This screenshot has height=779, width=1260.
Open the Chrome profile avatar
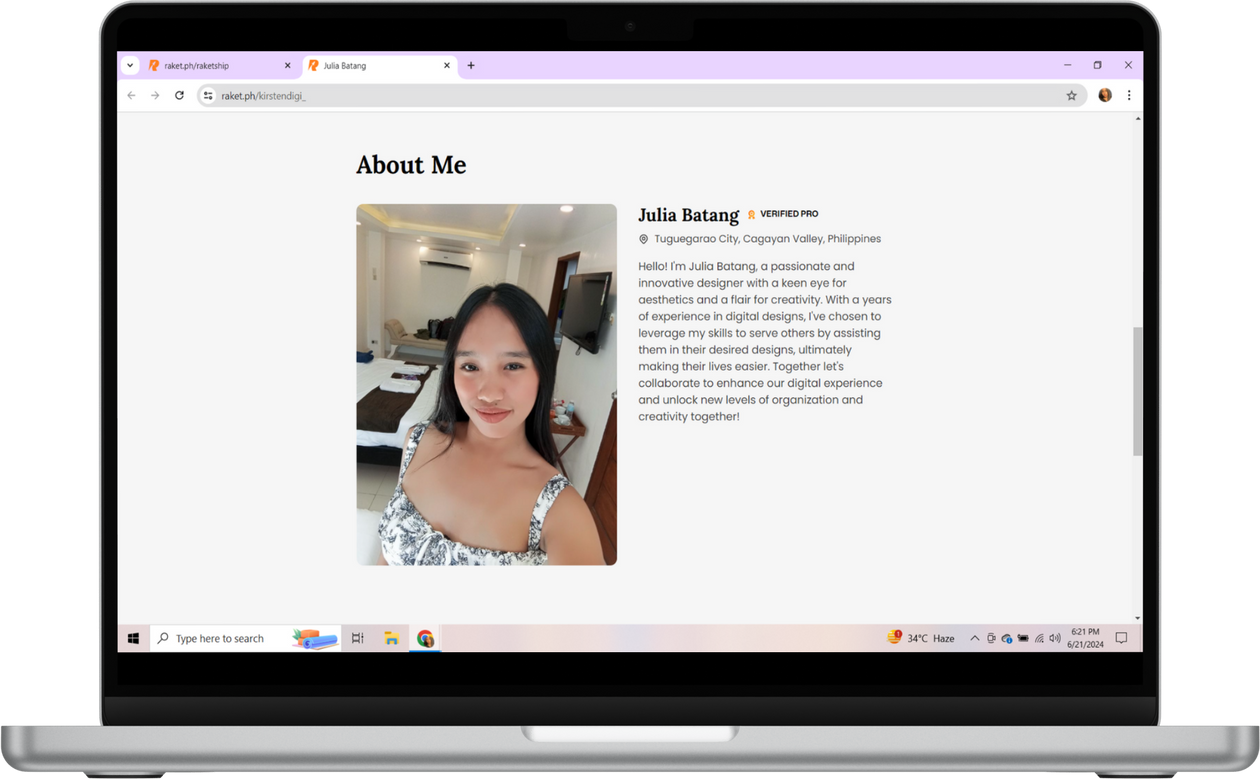pyautogui.click(x=1105, y=95)
